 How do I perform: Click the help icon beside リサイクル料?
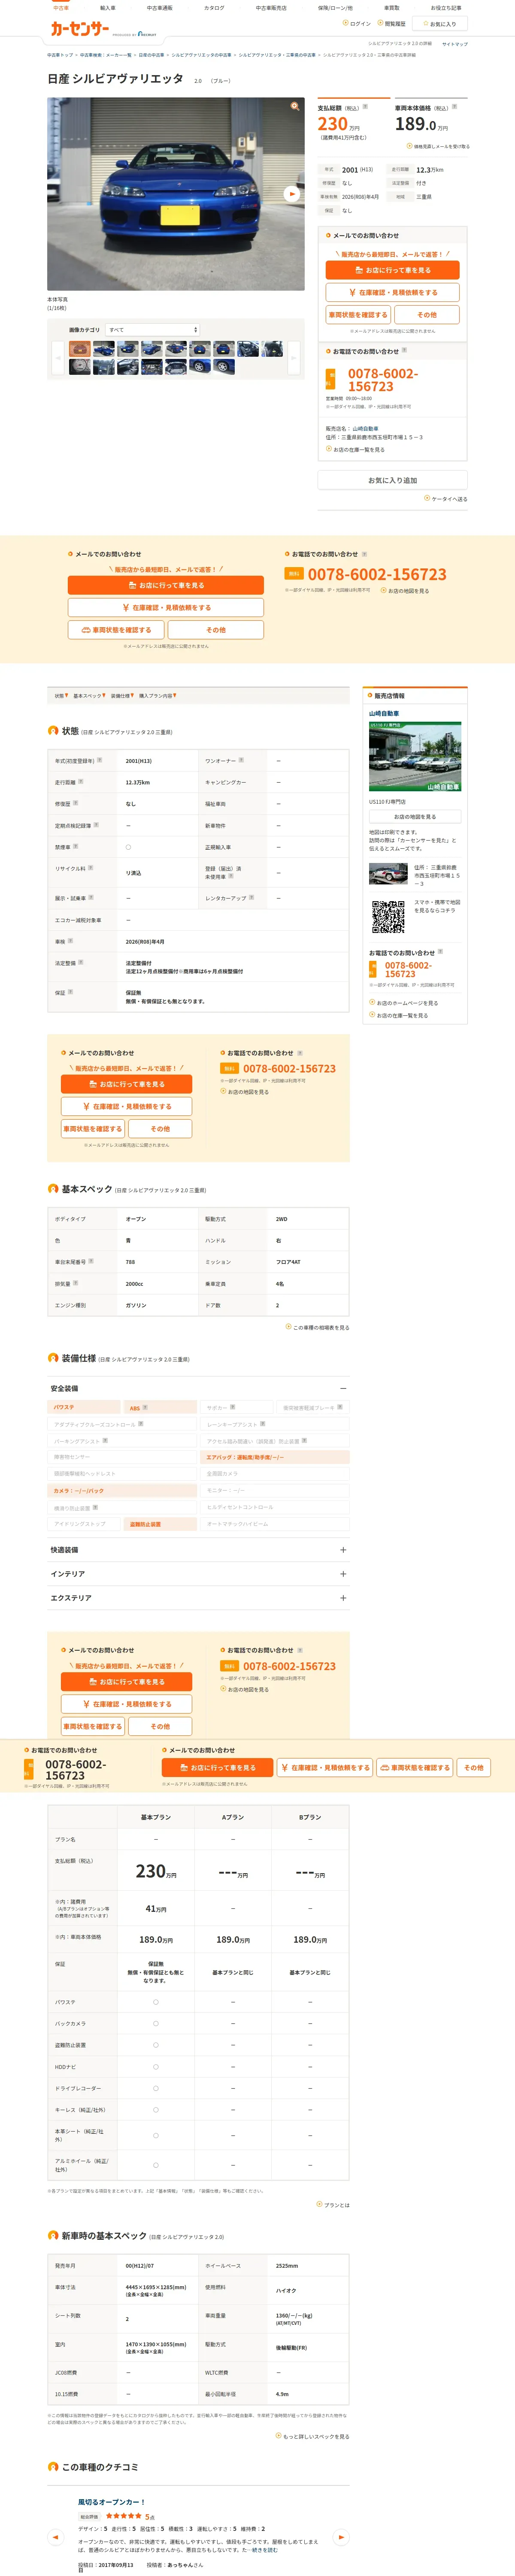[x=90, y=868]
